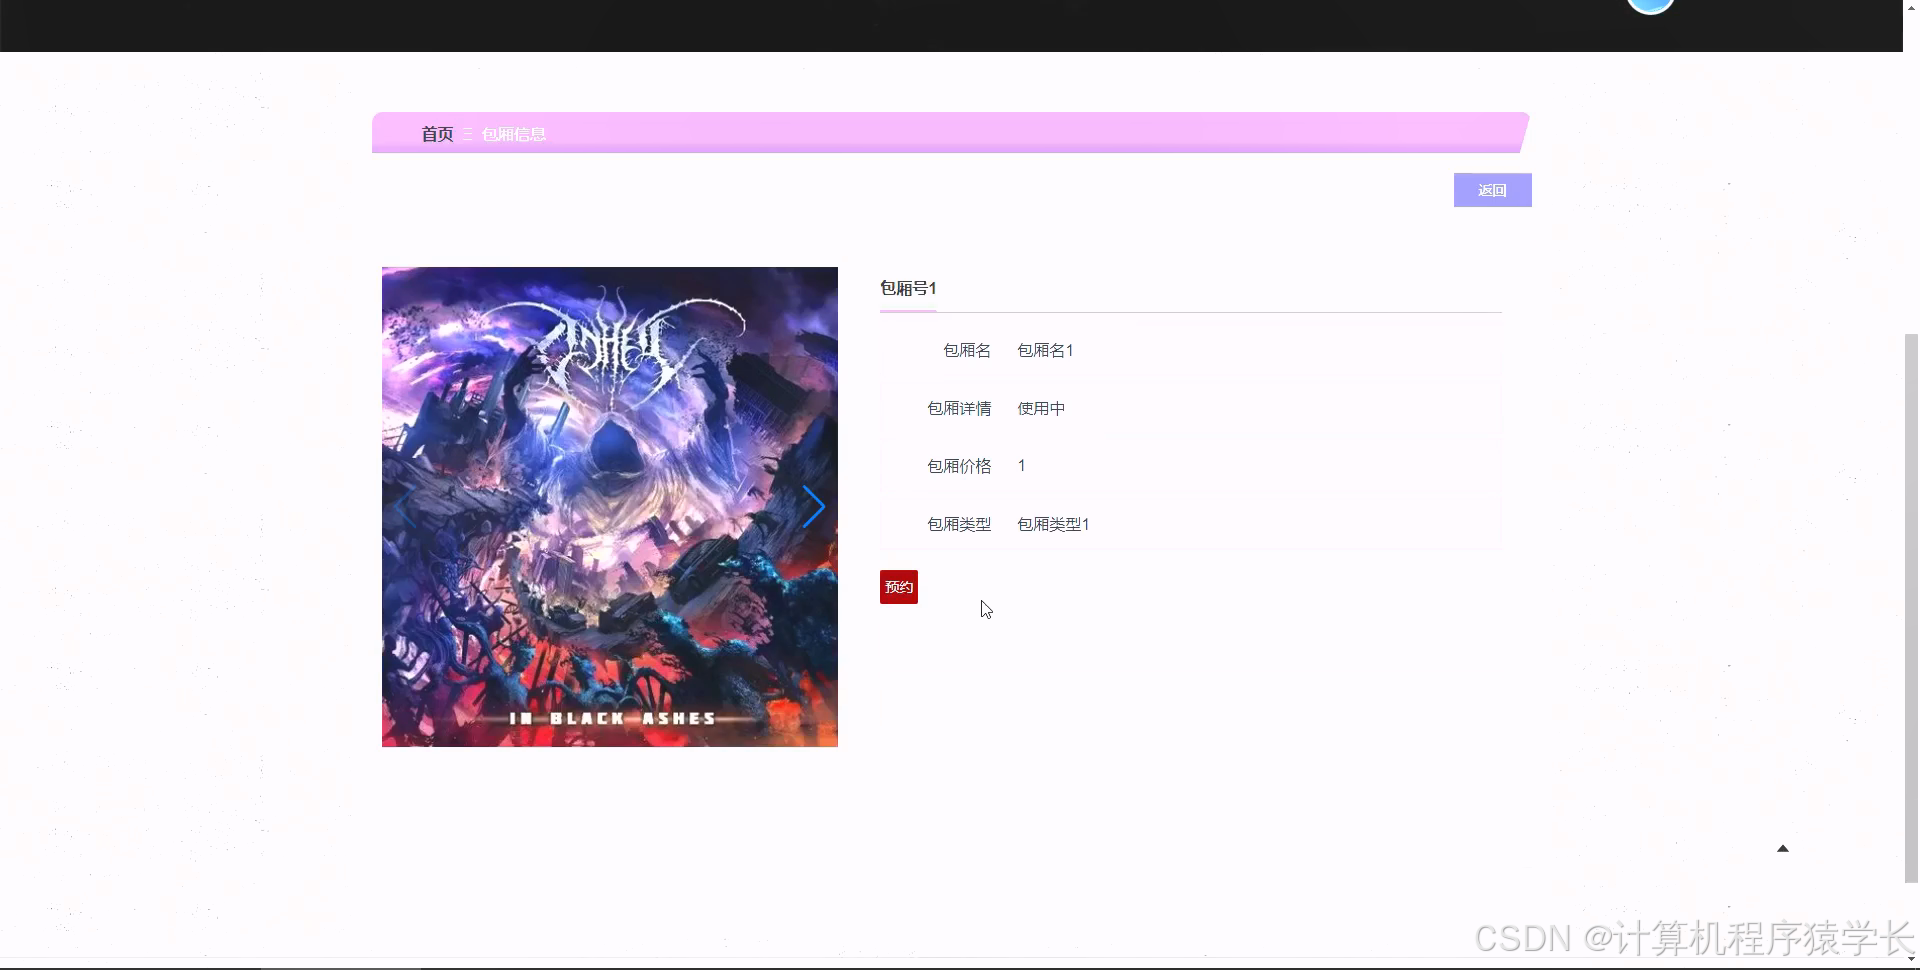This screenshot has height=970, width=1920.
Task: Click the next arrow on the image carousel
Action: [x=814, y=506]
